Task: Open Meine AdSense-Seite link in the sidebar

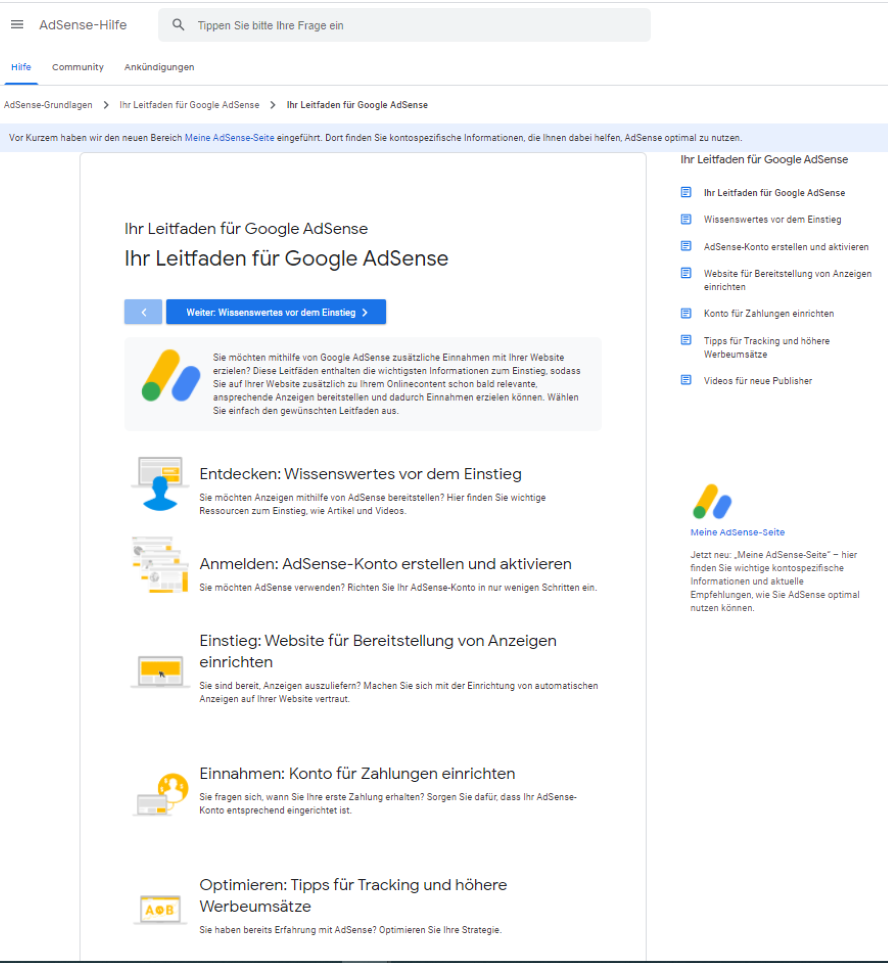Action: (738, 532)
